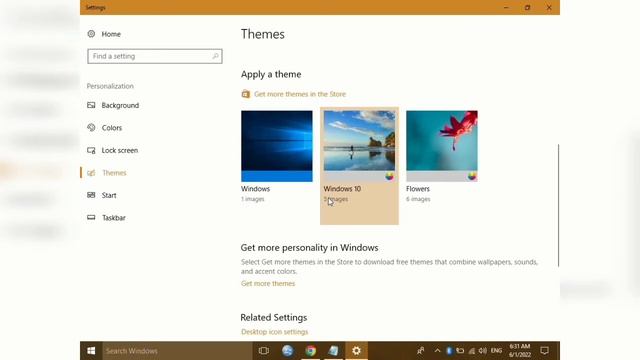Screen dimensions: 640x360
Task: Click the '1 images' text under Windows
Action: [253, 199]
